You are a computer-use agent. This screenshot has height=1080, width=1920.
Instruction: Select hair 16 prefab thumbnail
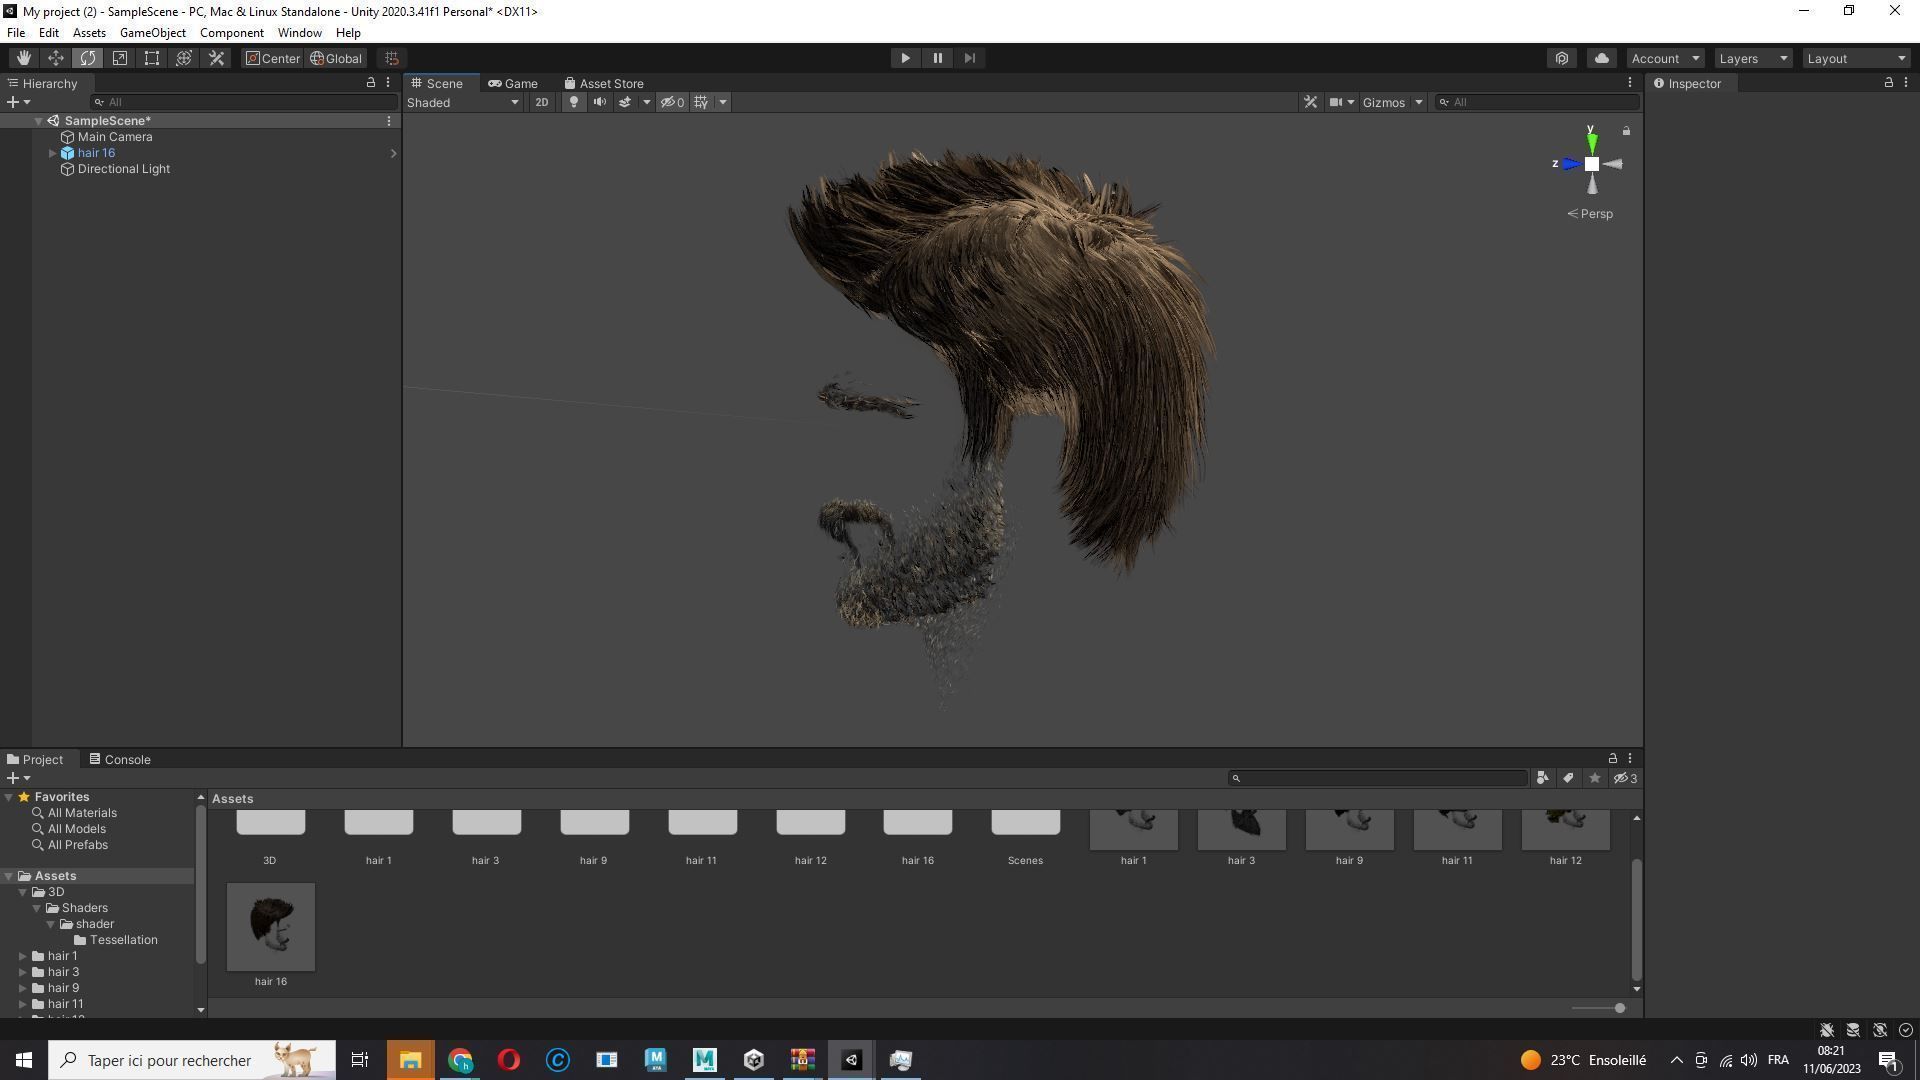click(270, 927)
